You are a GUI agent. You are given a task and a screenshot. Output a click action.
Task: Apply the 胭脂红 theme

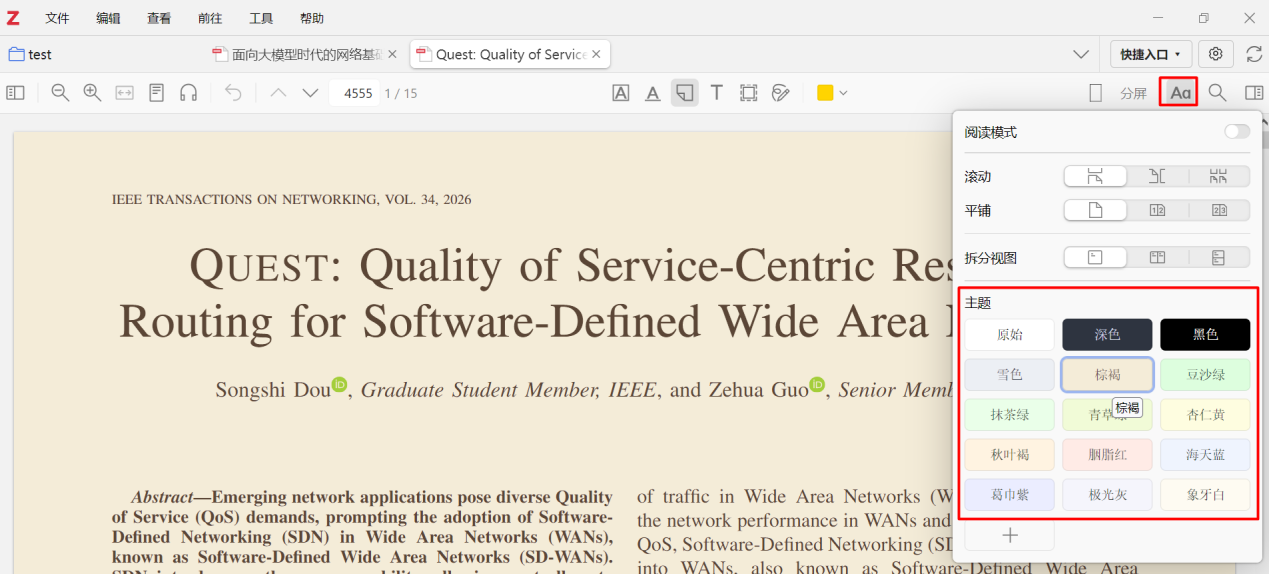1107,454
